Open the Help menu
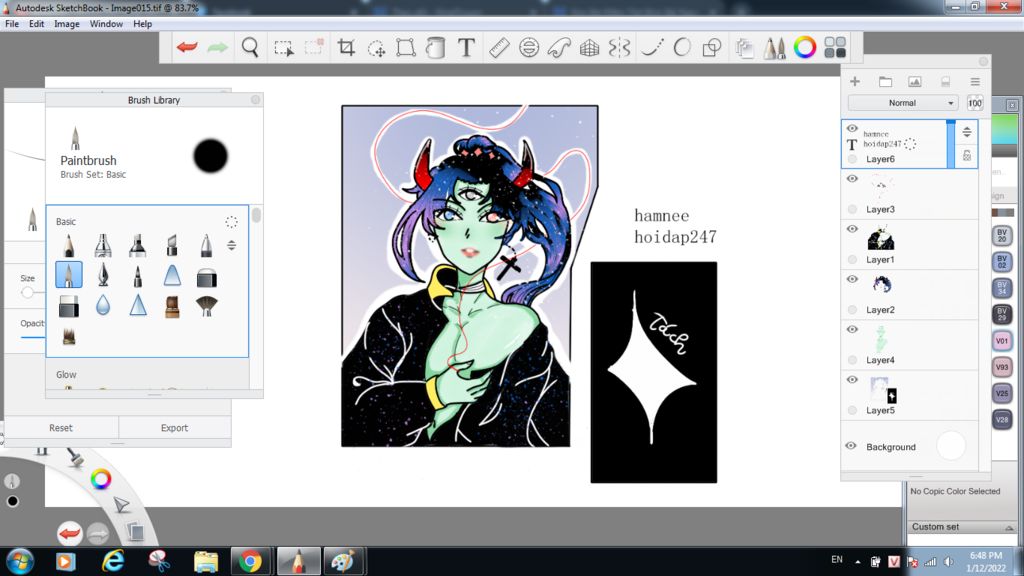The height and width of the screenshot is (576, 1024). tap(142, 24)
